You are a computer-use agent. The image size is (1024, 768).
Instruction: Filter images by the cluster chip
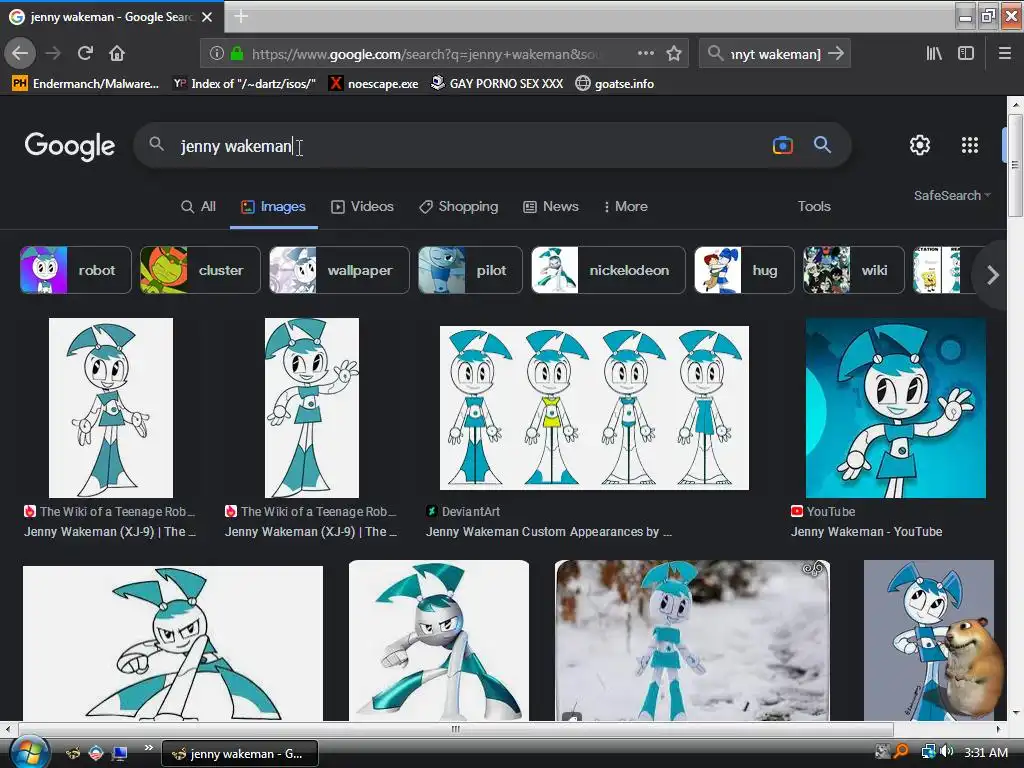pyautogui.click(x=200, y=270)
